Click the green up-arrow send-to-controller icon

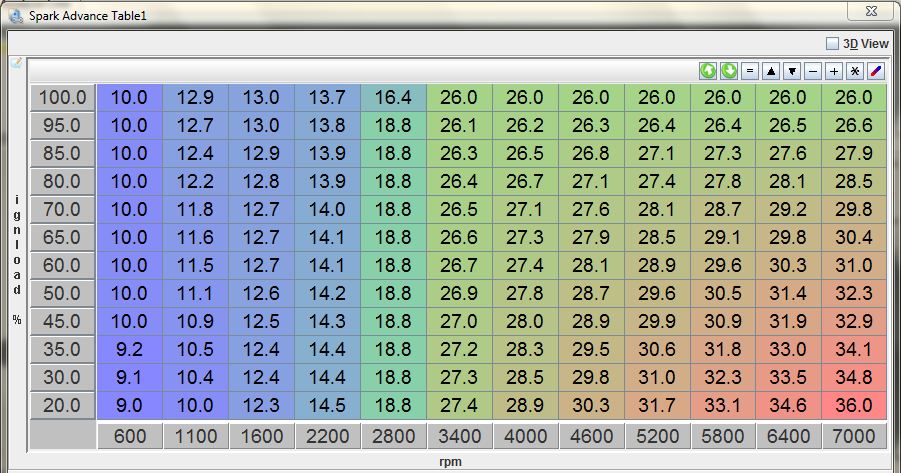(x=708, y=71)
